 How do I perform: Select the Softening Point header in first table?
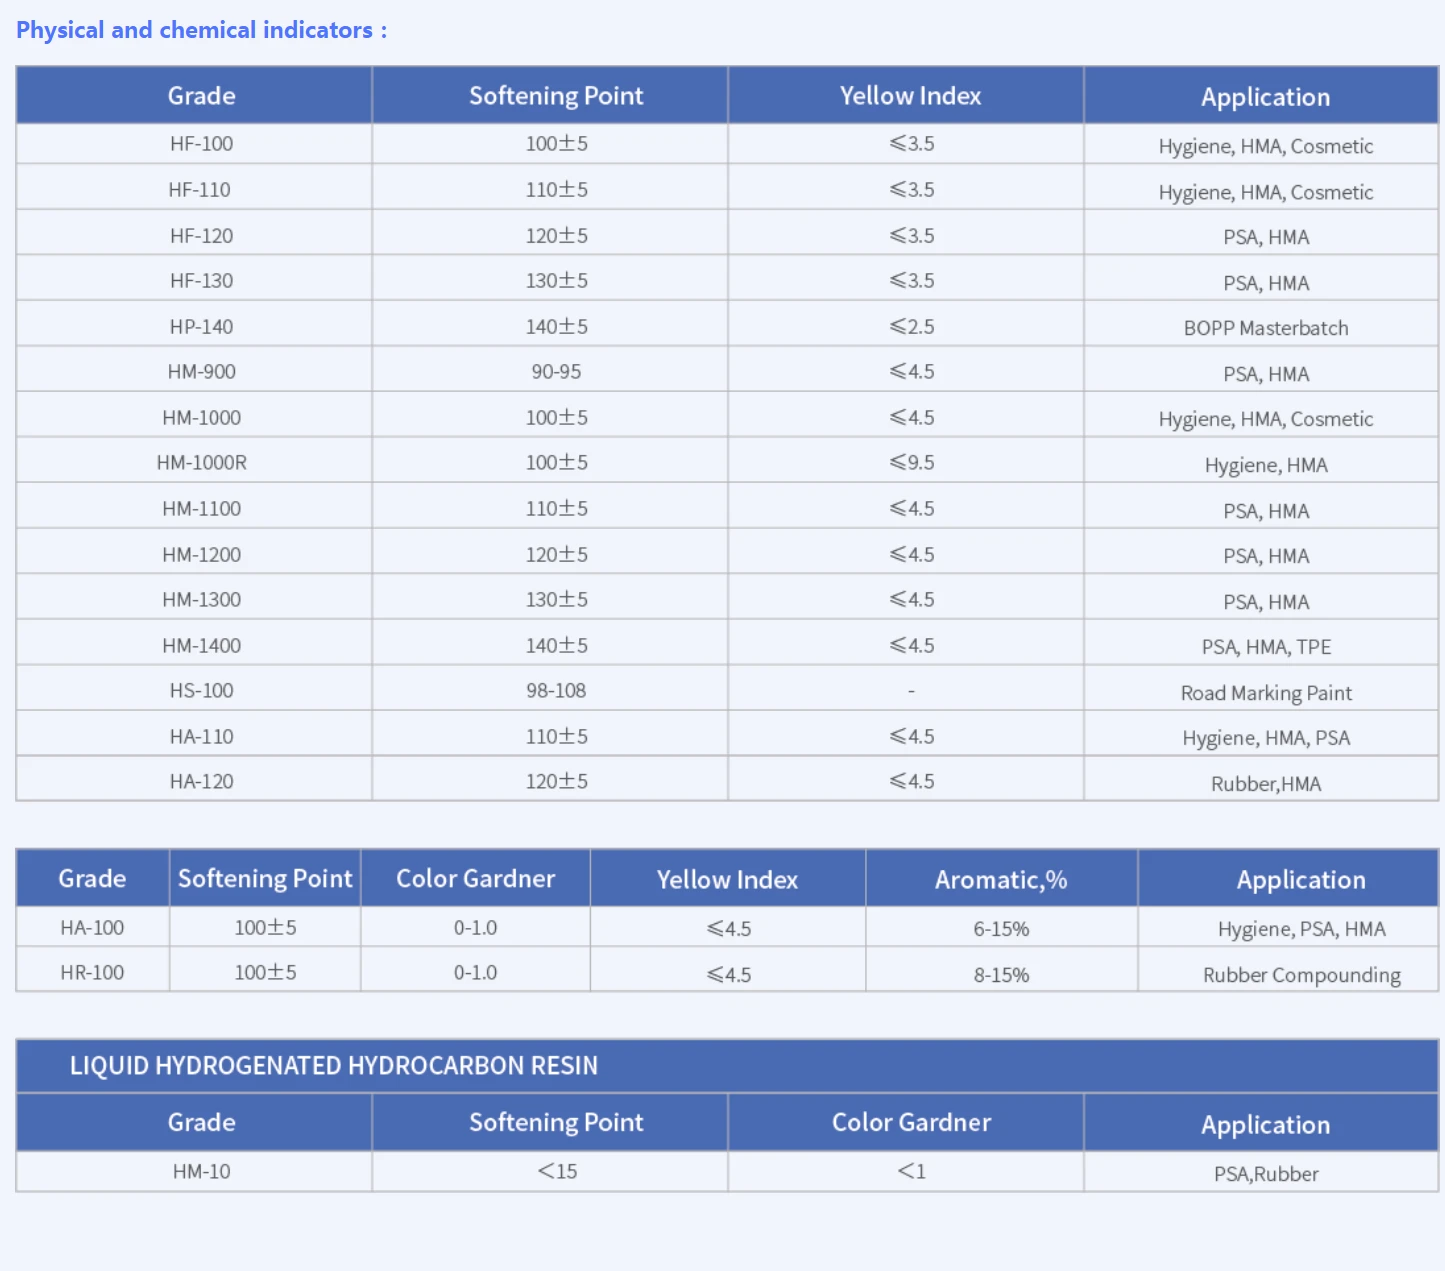click(556, 96)
